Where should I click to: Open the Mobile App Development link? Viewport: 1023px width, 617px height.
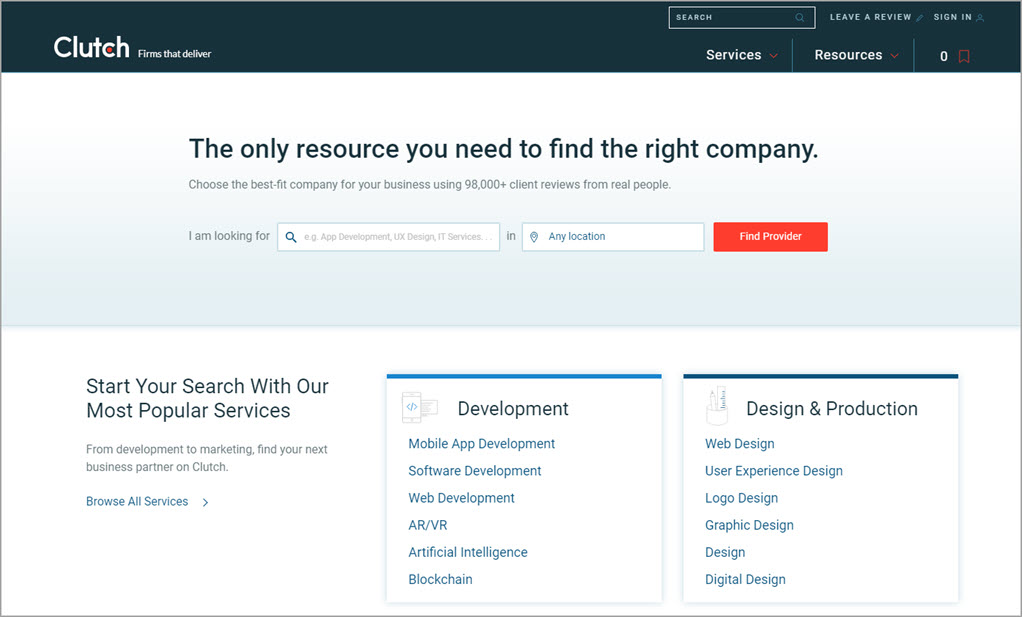[481, 444]
